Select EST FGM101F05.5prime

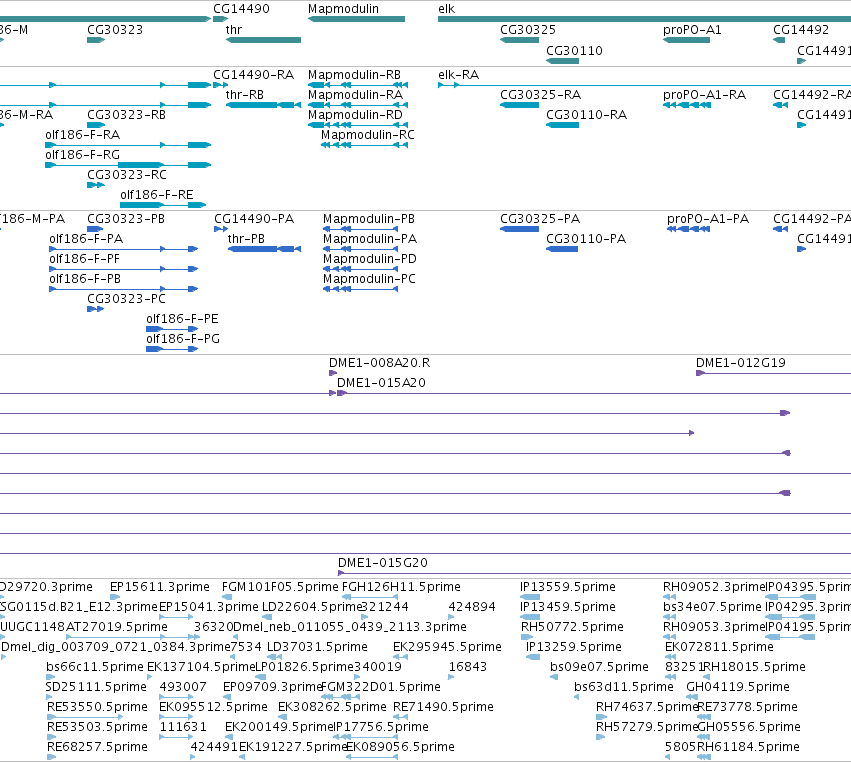pyautogui.click(x=280, y=587)
